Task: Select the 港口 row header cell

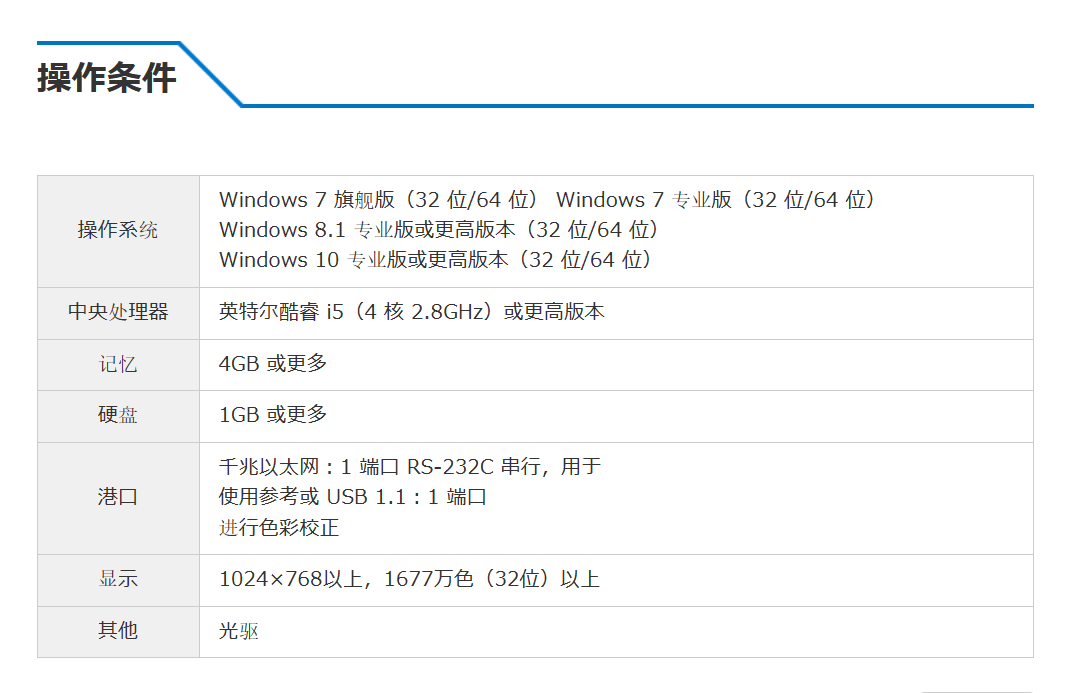Action: 118,498
